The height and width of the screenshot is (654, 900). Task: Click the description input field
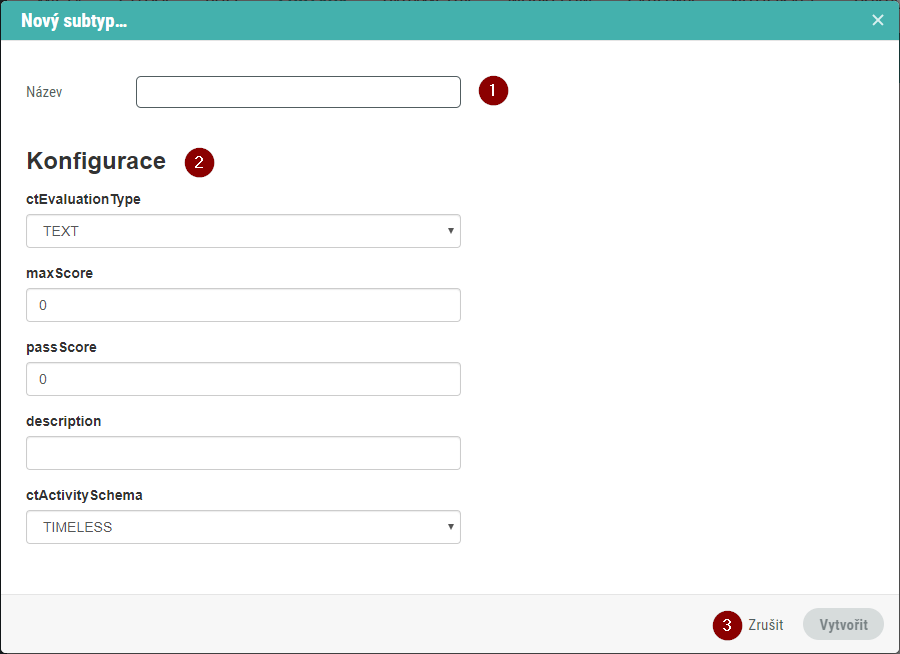point(243,453)
